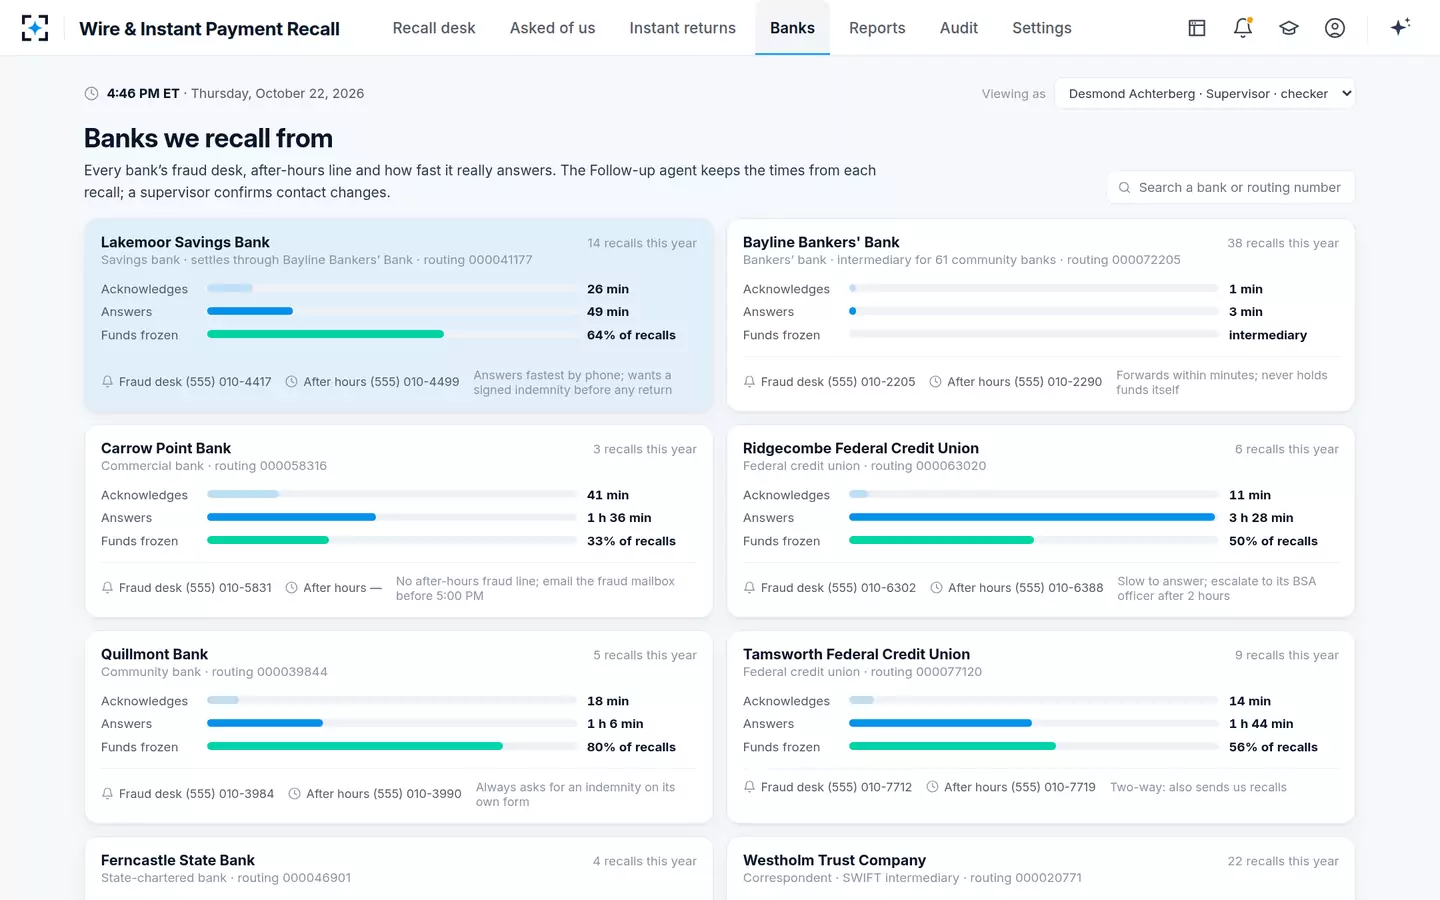Open the Lakemoor Savings Bank card title
This screenshot has height=900, width=1440.
(185, 242)
